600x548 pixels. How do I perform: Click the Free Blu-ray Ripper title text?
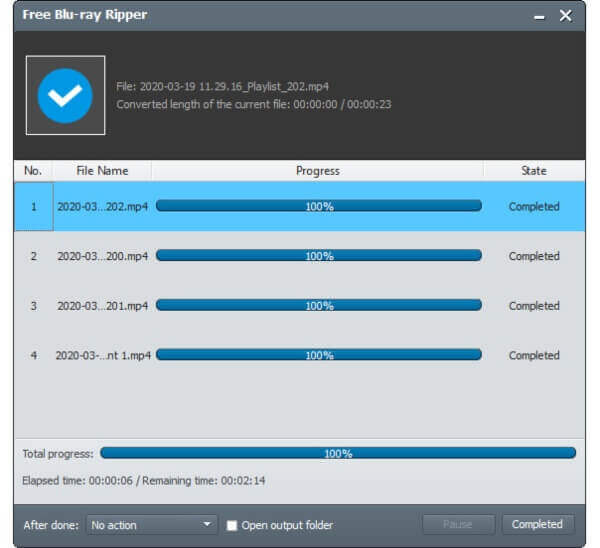85,15
